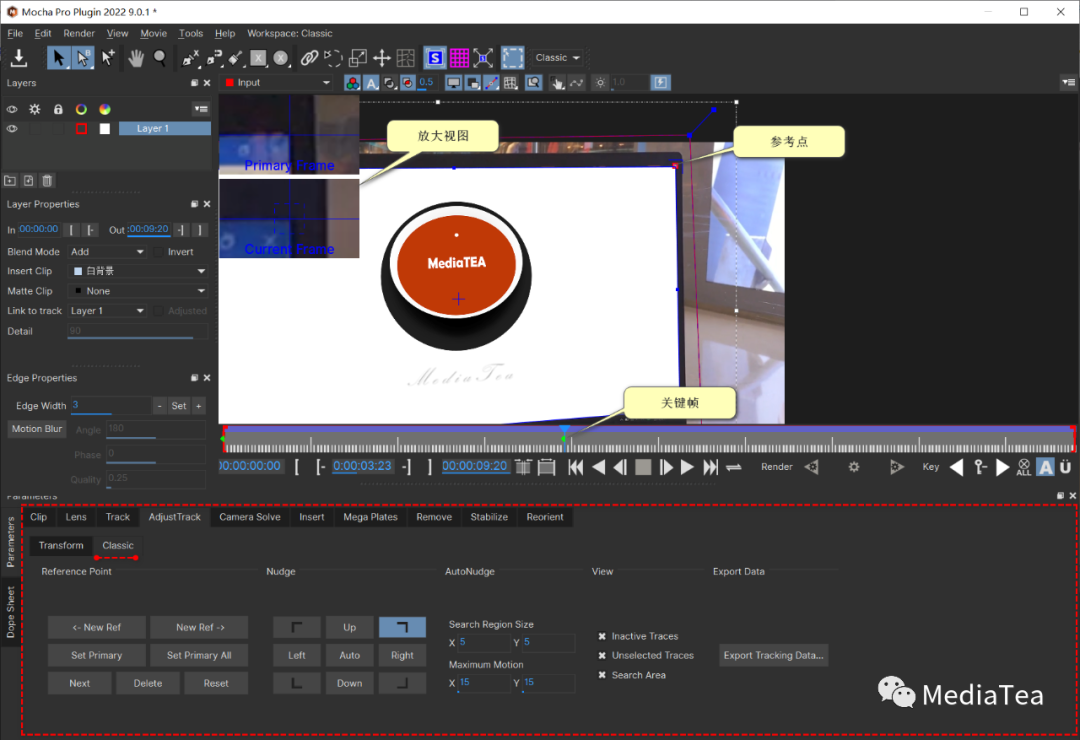Open the Matte Clip None dropdown
Viewport: 1080px width, 740px height.
[138, 291]
